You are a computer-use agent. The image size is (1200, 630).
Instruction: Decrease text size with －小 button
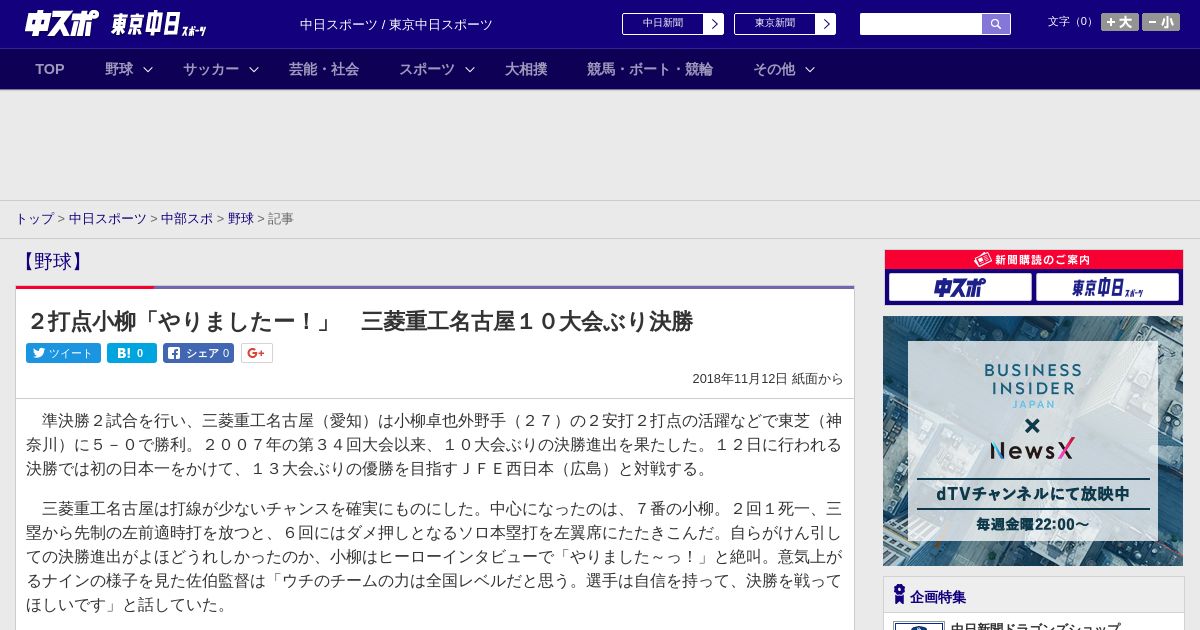(1161, 22)
